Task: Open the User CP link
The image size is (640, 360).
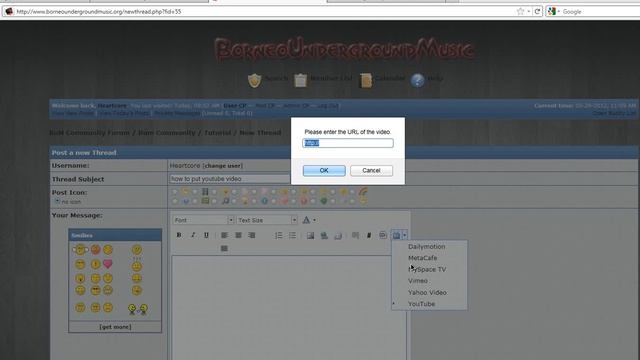Action: point(235,106)
